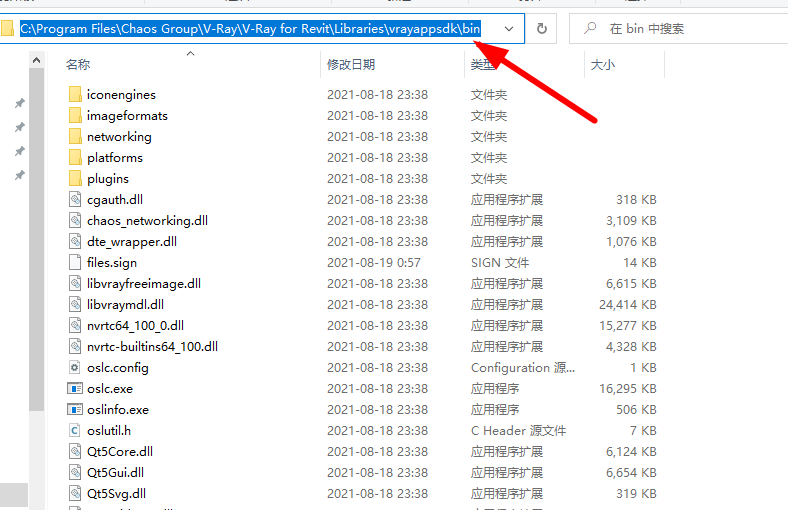
Task: Click the navigation pane scrollbar thumb
Action: 36,240
